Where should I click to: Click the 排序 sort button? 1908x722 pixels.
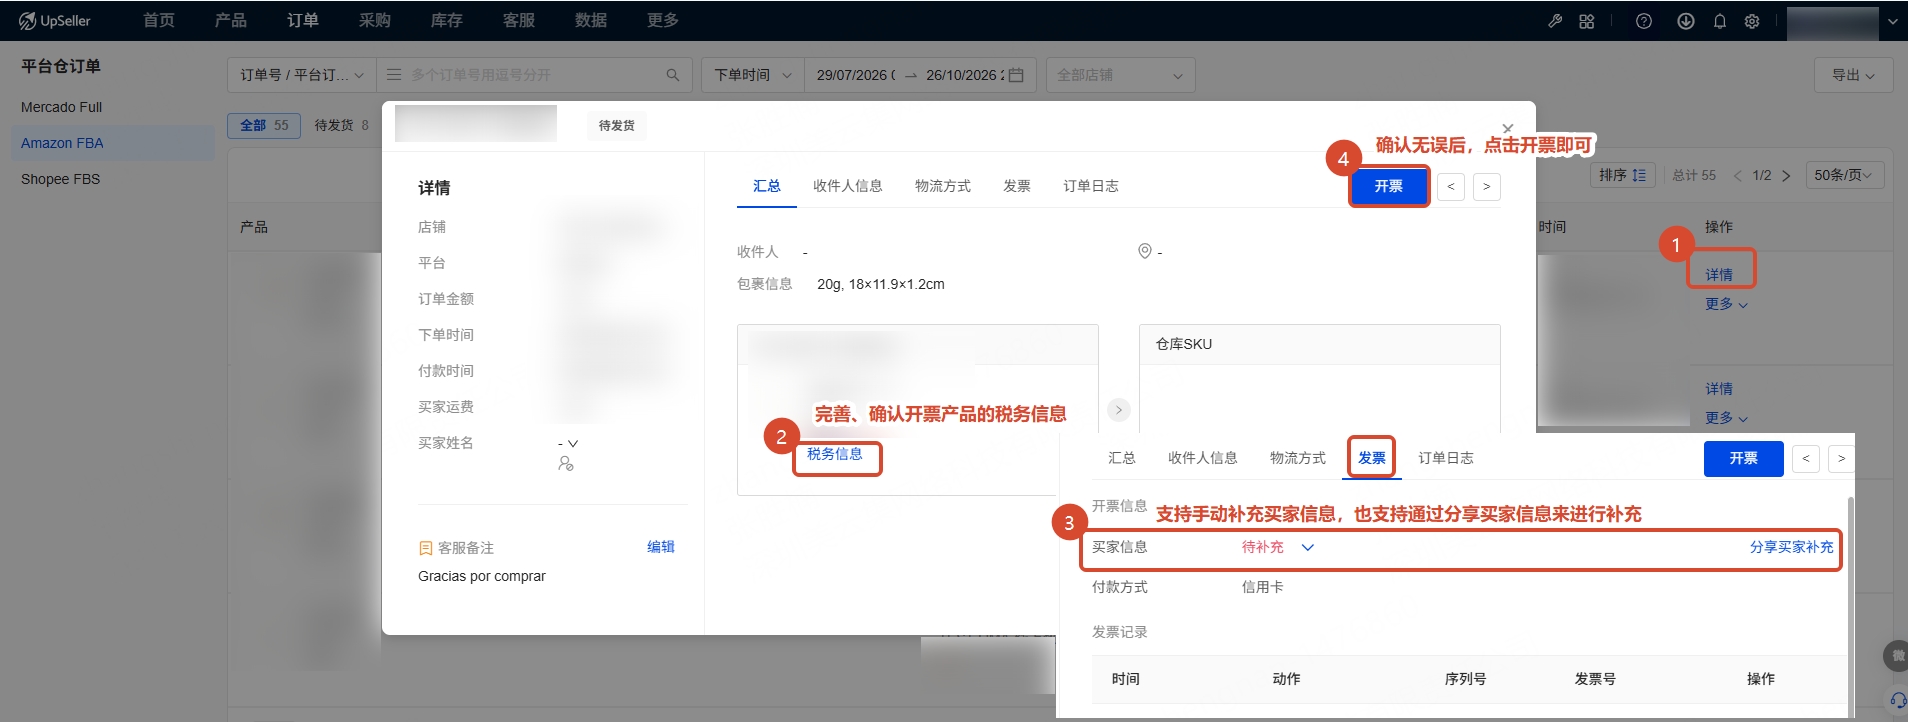[1623, 175]
